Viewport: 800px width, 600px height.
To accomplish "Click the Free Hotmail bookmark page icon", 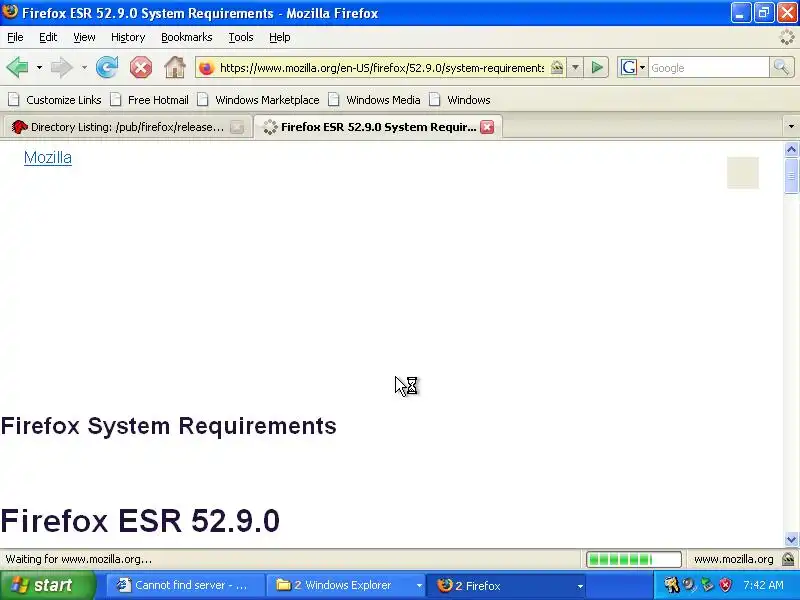I will (x=116, y=99).
